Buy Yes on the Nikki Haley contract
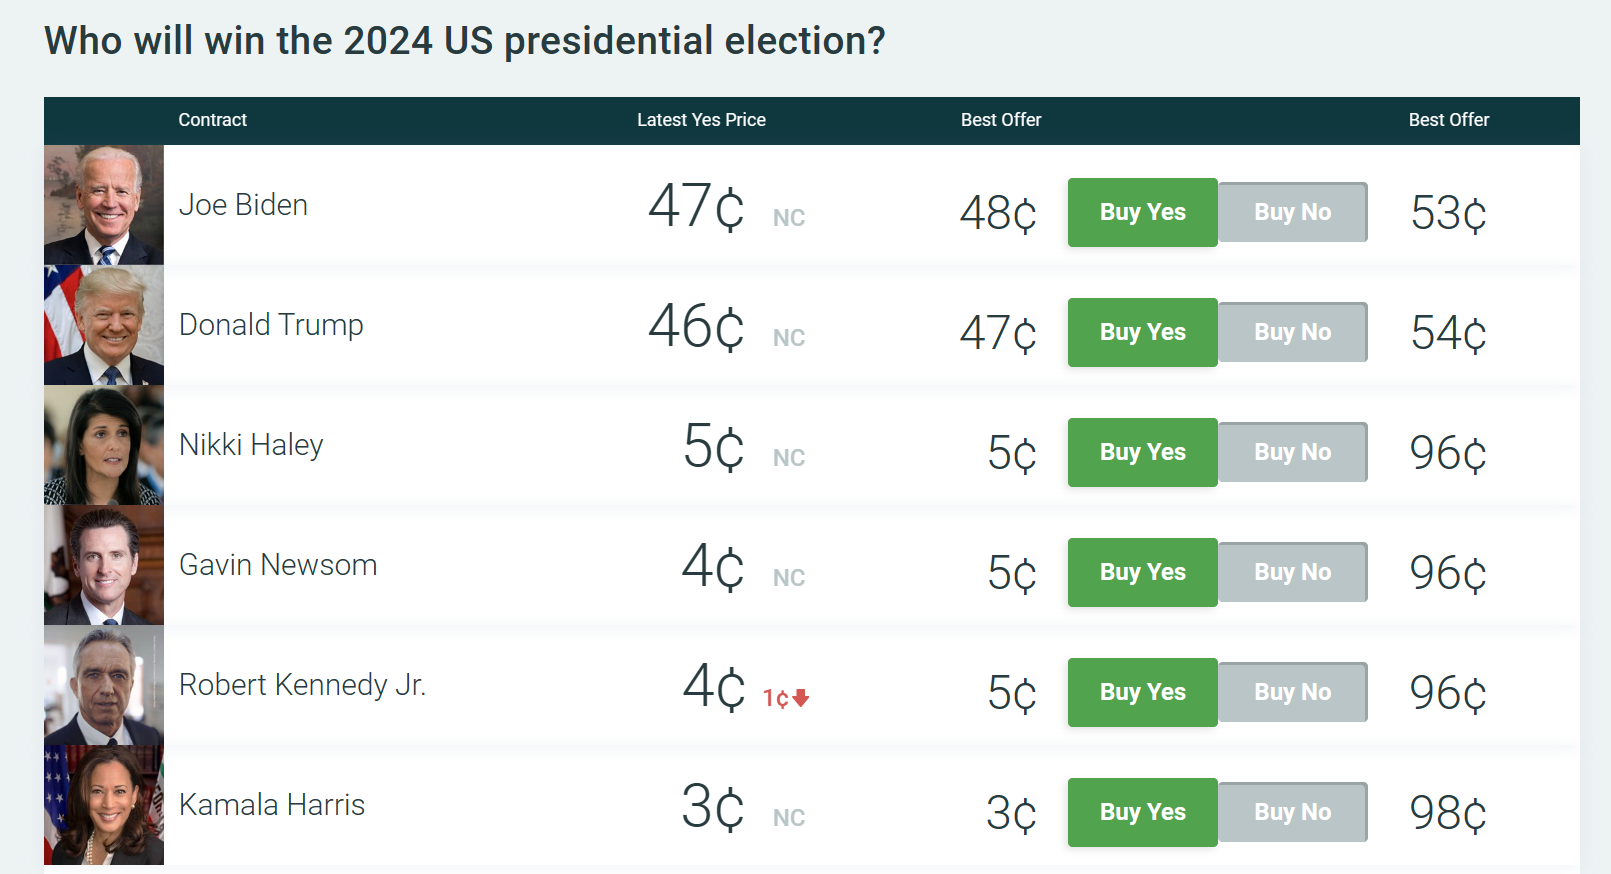1611x874 pixels. [x=1142, y=452]
